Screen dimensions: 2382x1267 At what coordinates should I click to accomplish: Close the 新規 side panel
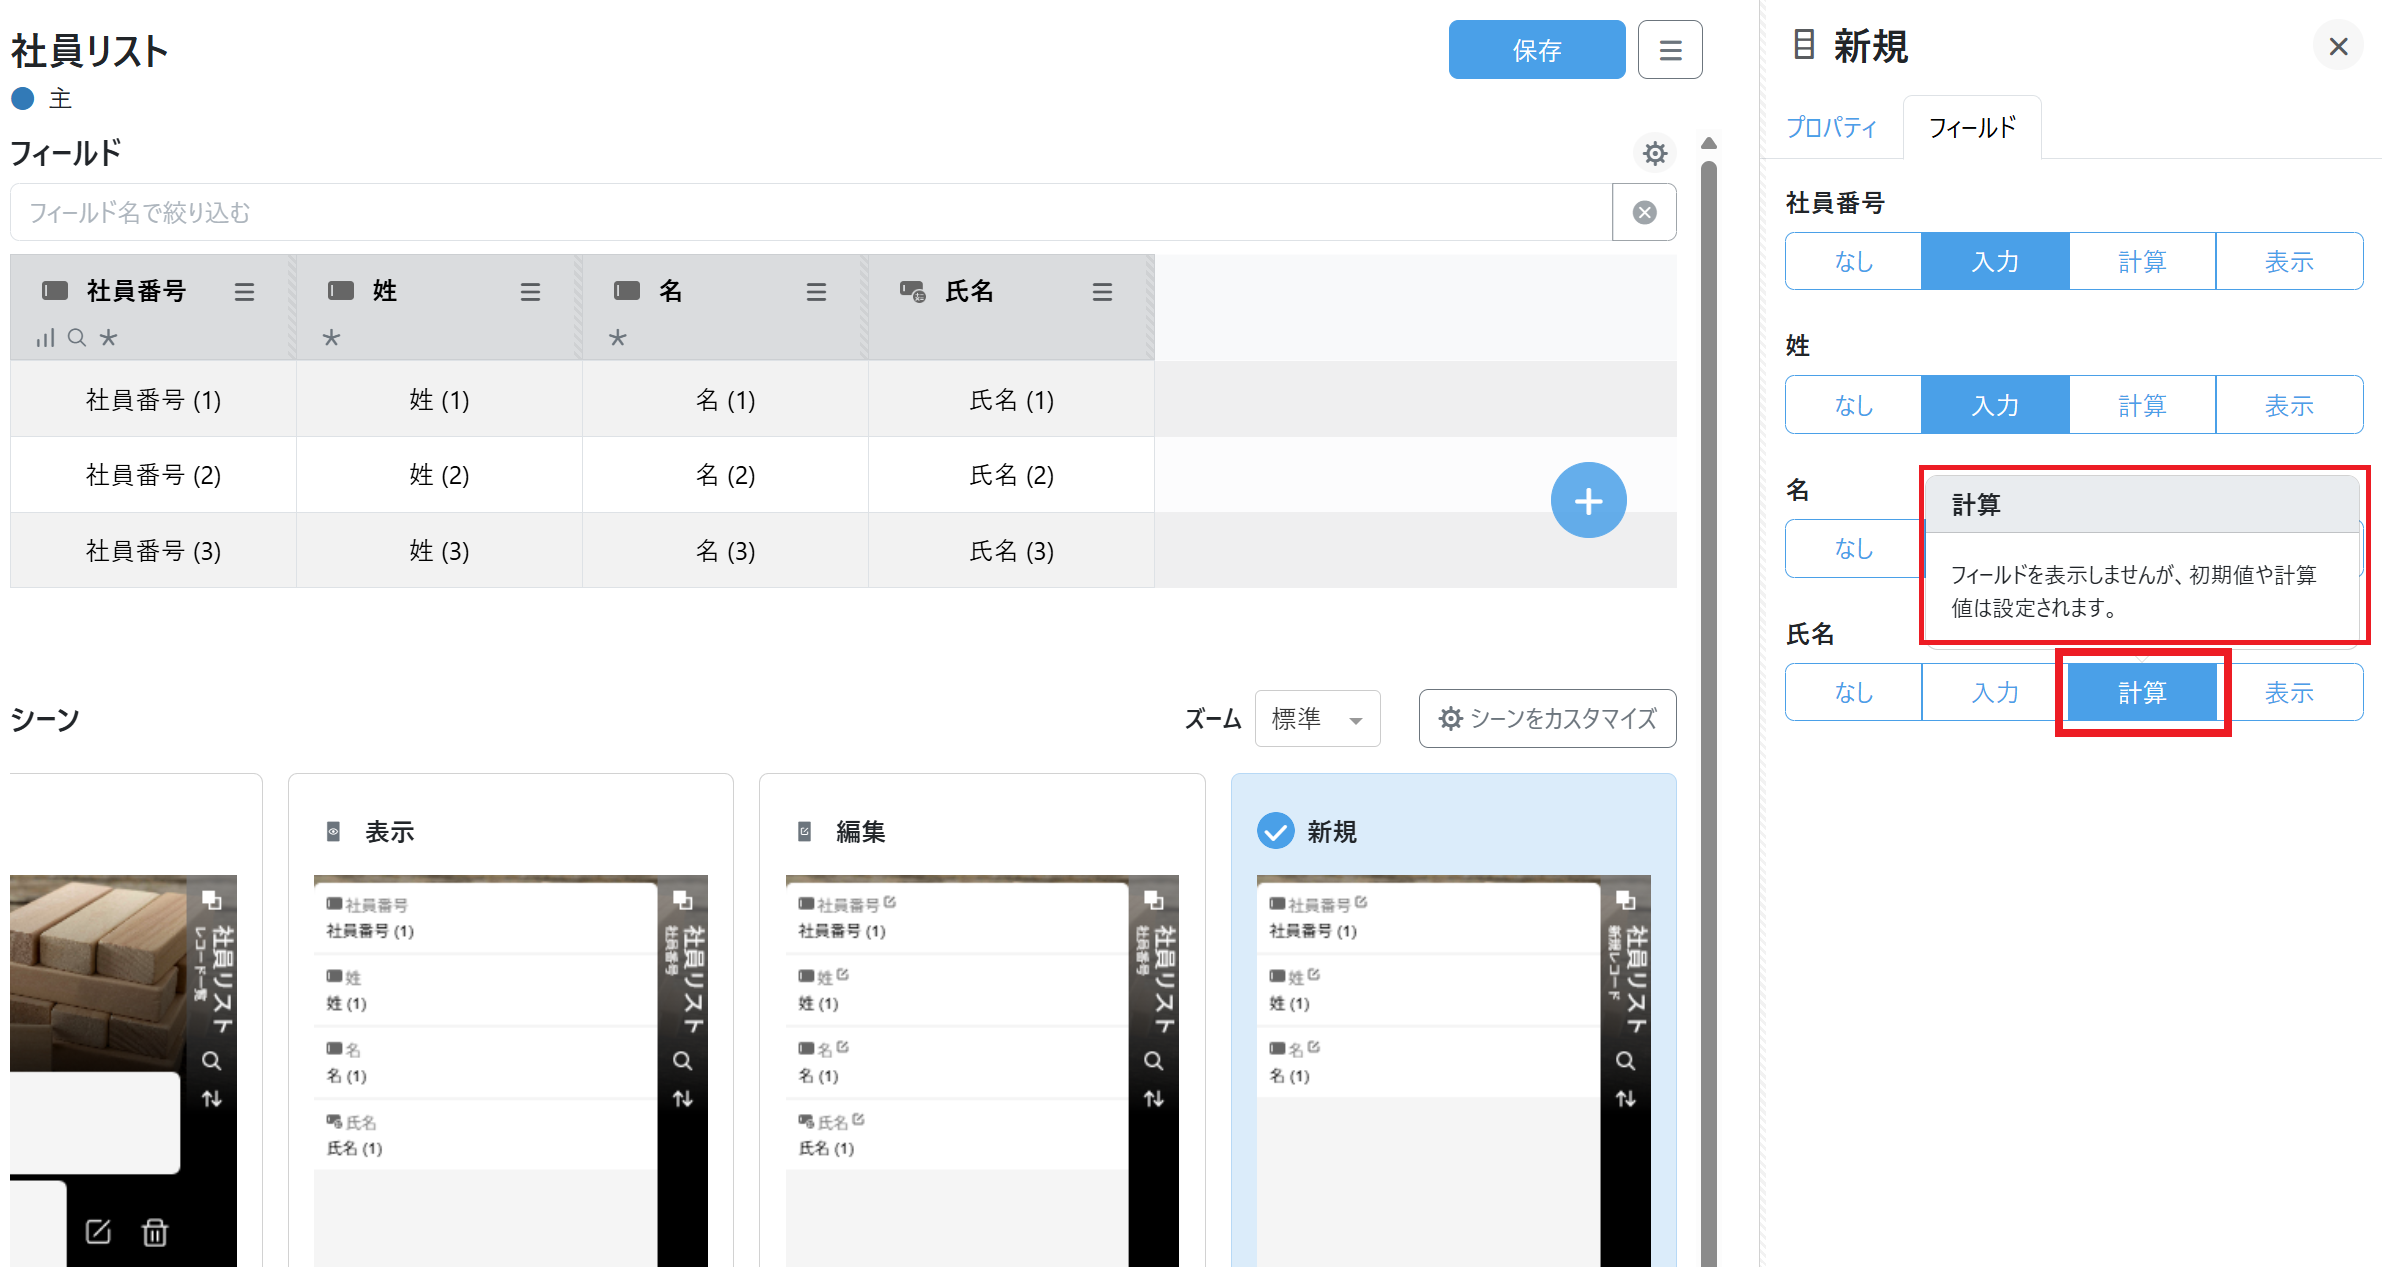tap(2338, 46)
